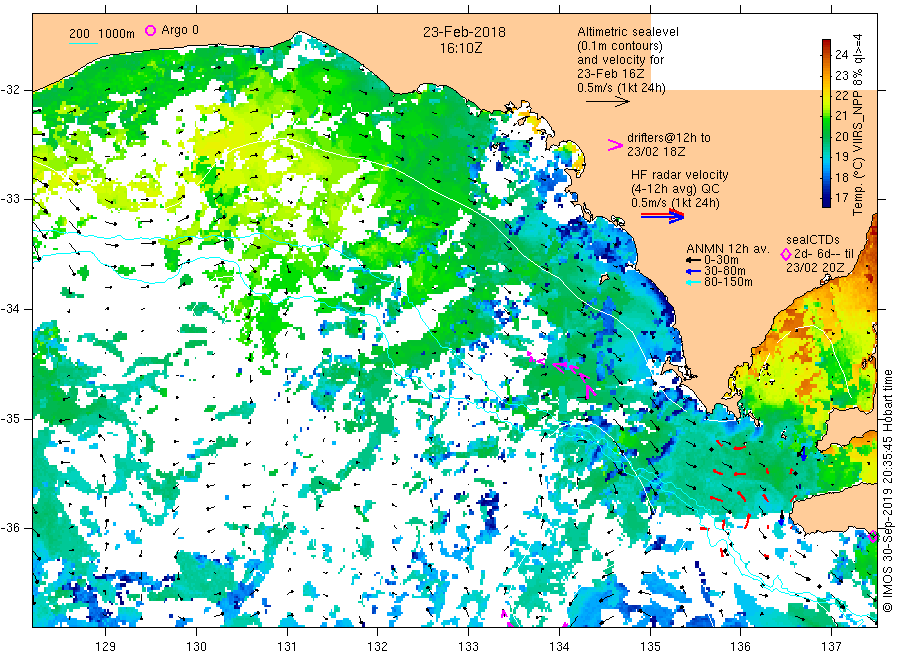Click the "-32" latitude axis label
This screenshot has height=660, width=900.
click(x=10, y=90)
